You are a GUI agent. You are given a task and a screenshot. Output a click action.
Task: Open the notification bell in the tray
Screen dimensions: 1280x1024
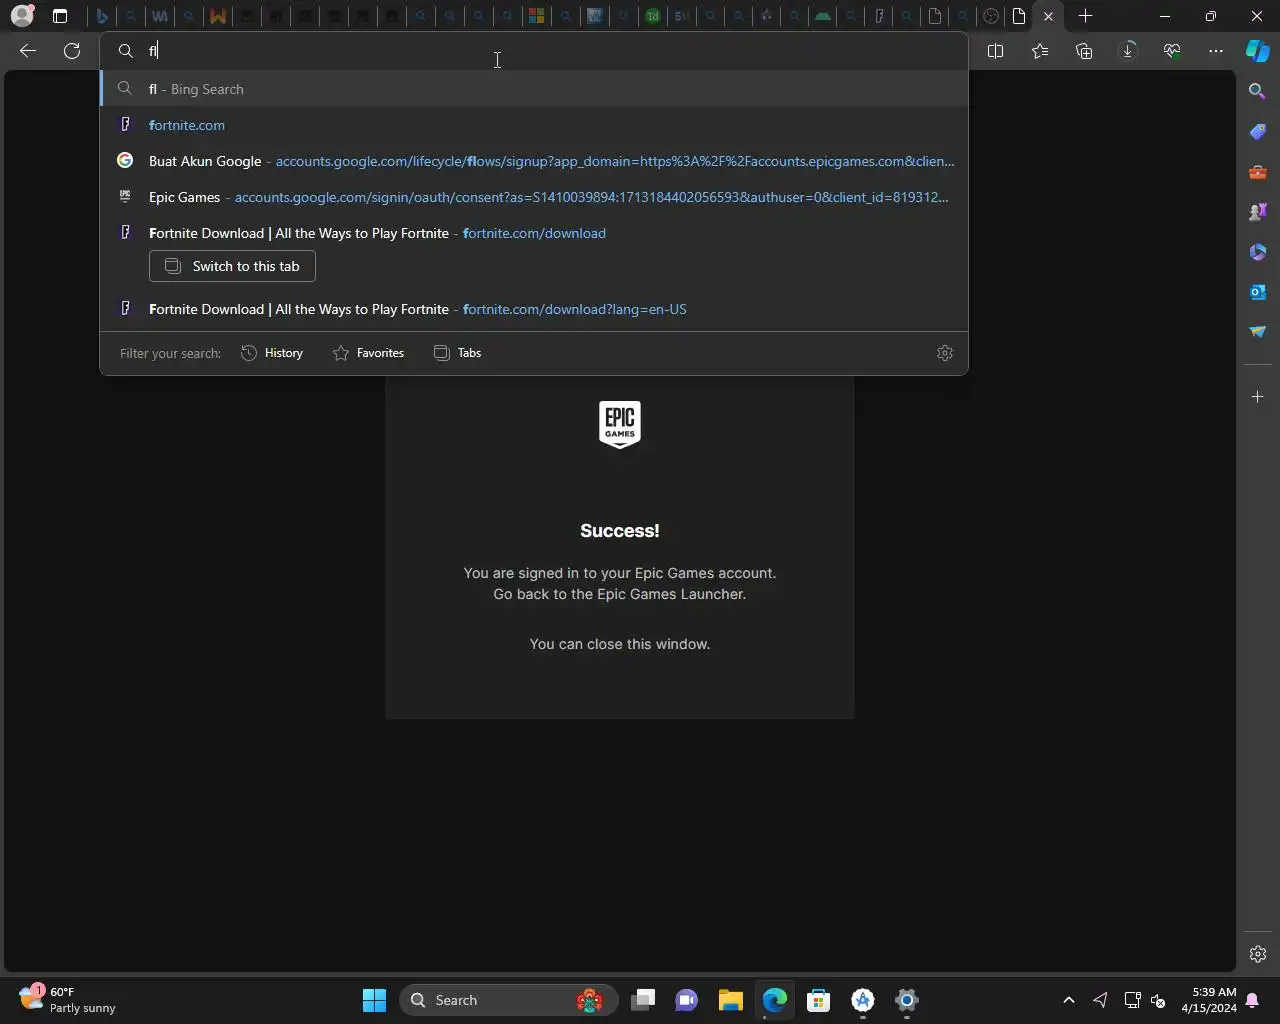click(x=1252, y=1000)
